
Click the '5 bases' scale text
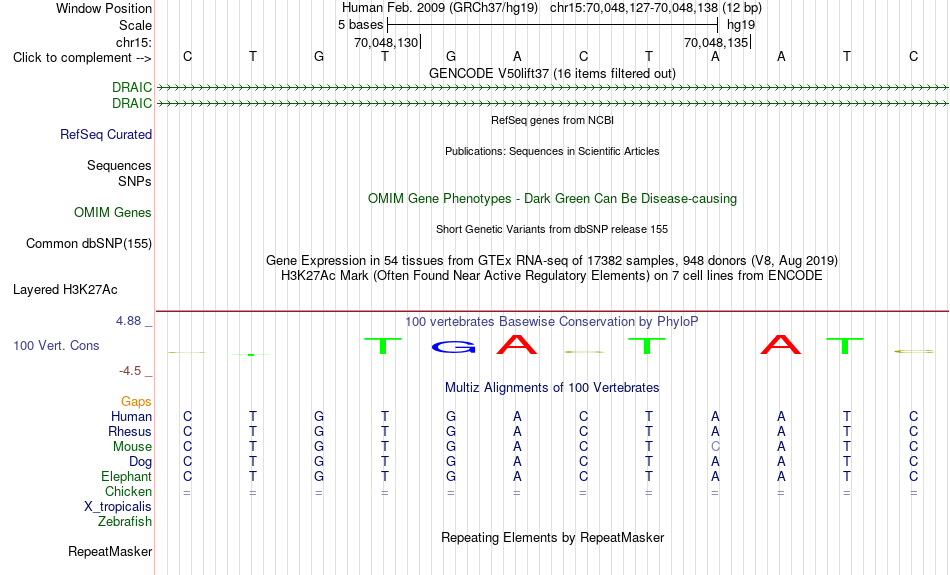pos(360,25)
